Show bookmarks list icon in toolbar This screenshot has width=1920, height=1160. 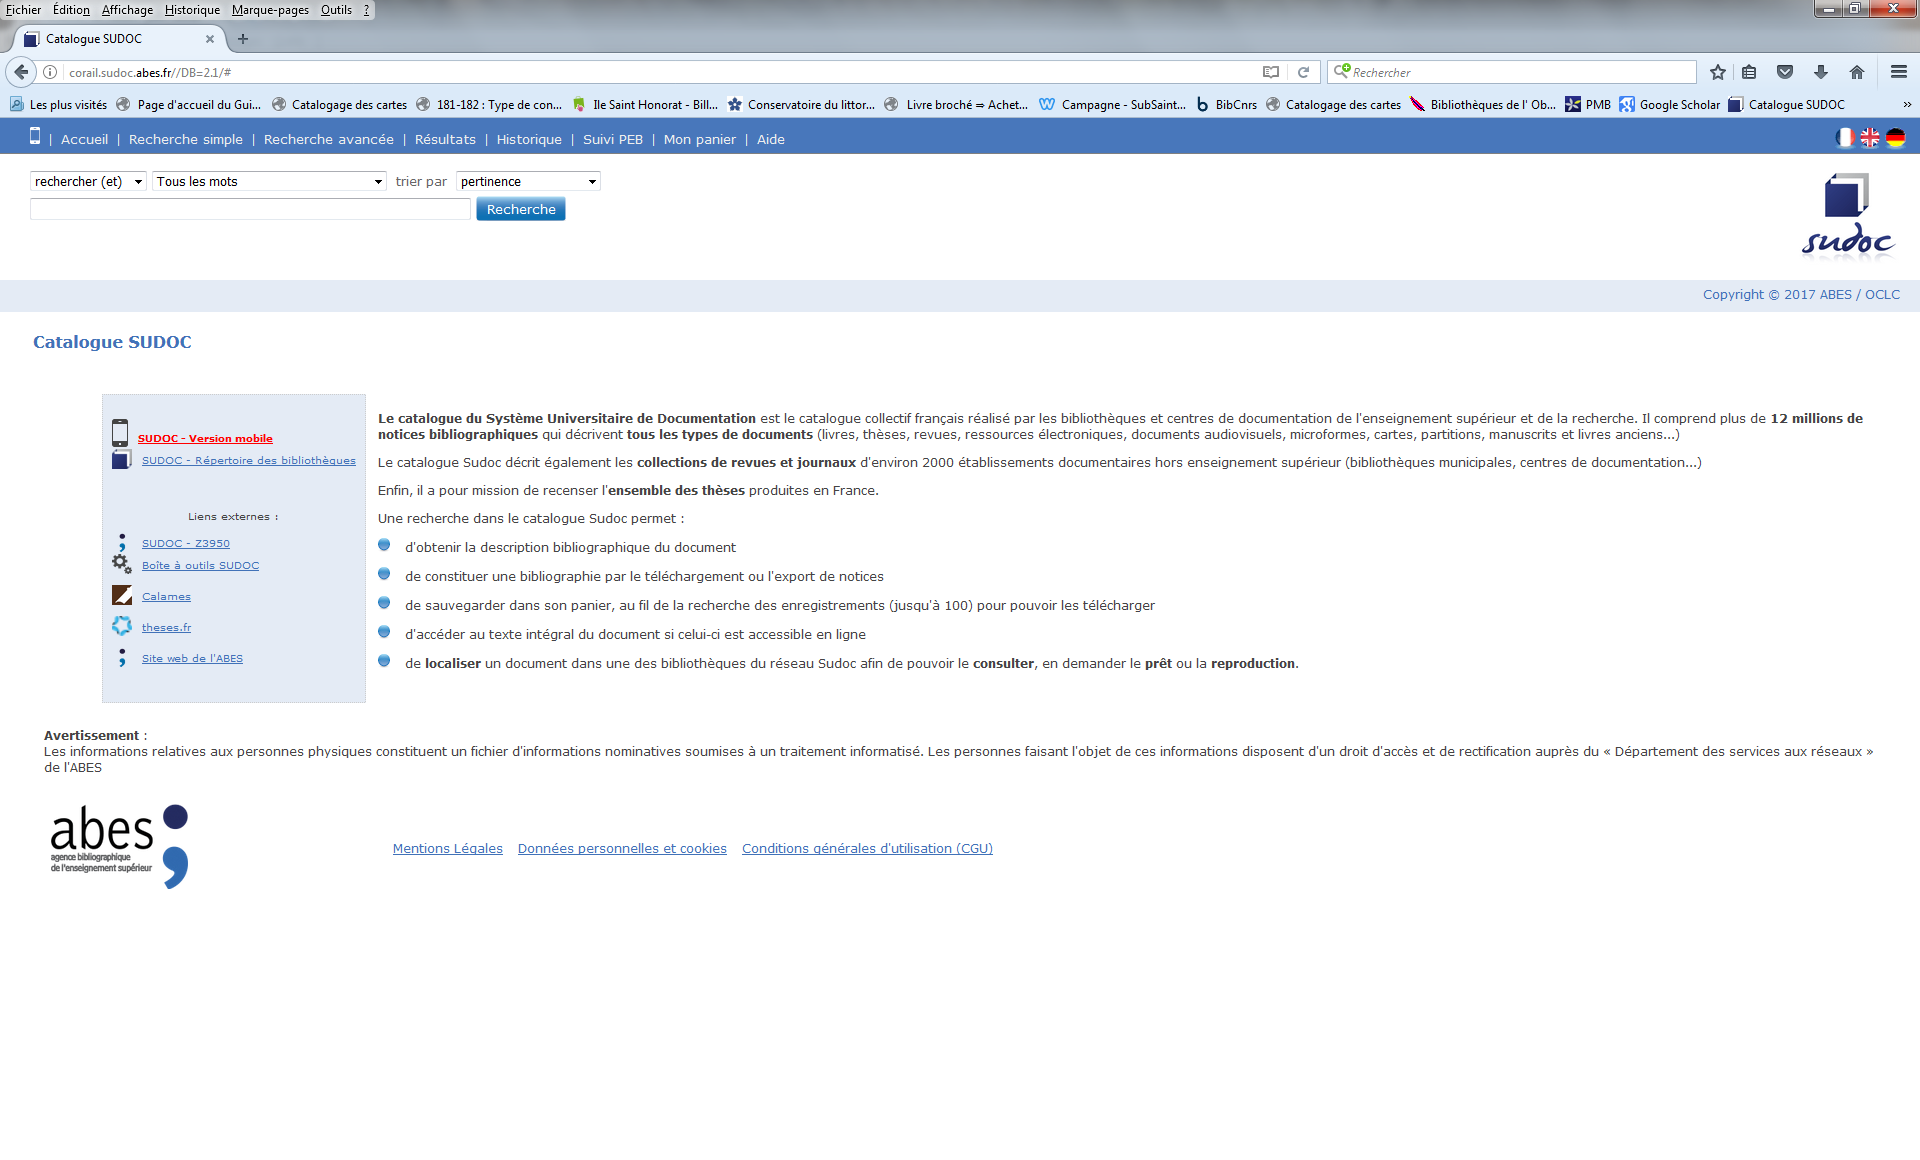1749,72
